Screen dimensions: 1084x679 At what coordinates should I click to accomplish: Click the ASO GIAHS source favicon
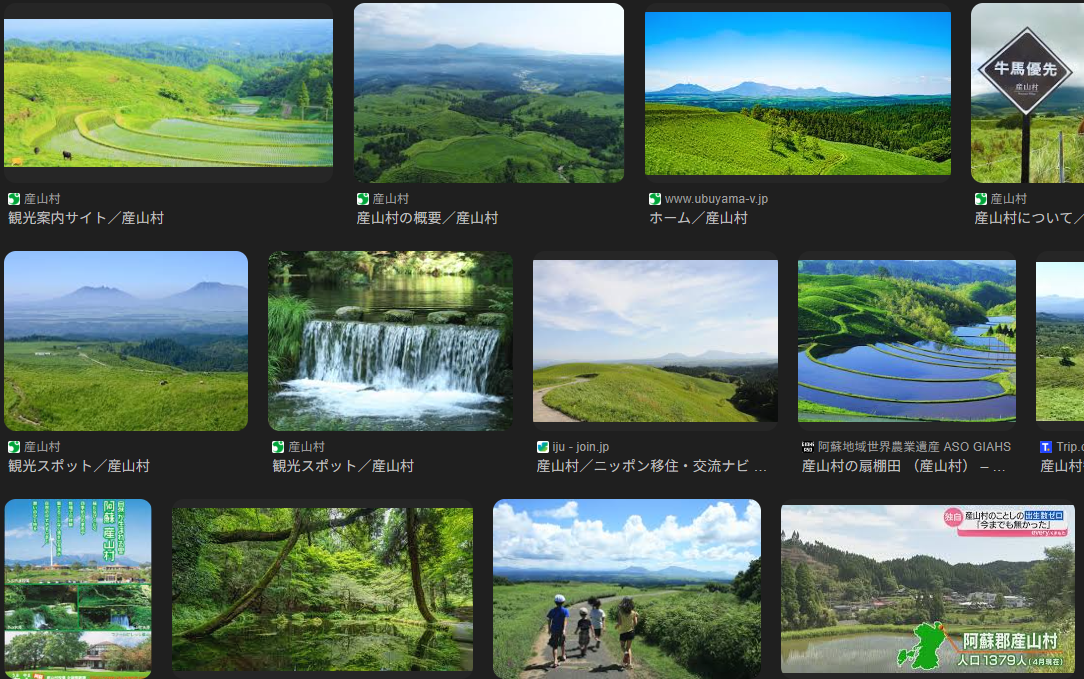[808, 447]
